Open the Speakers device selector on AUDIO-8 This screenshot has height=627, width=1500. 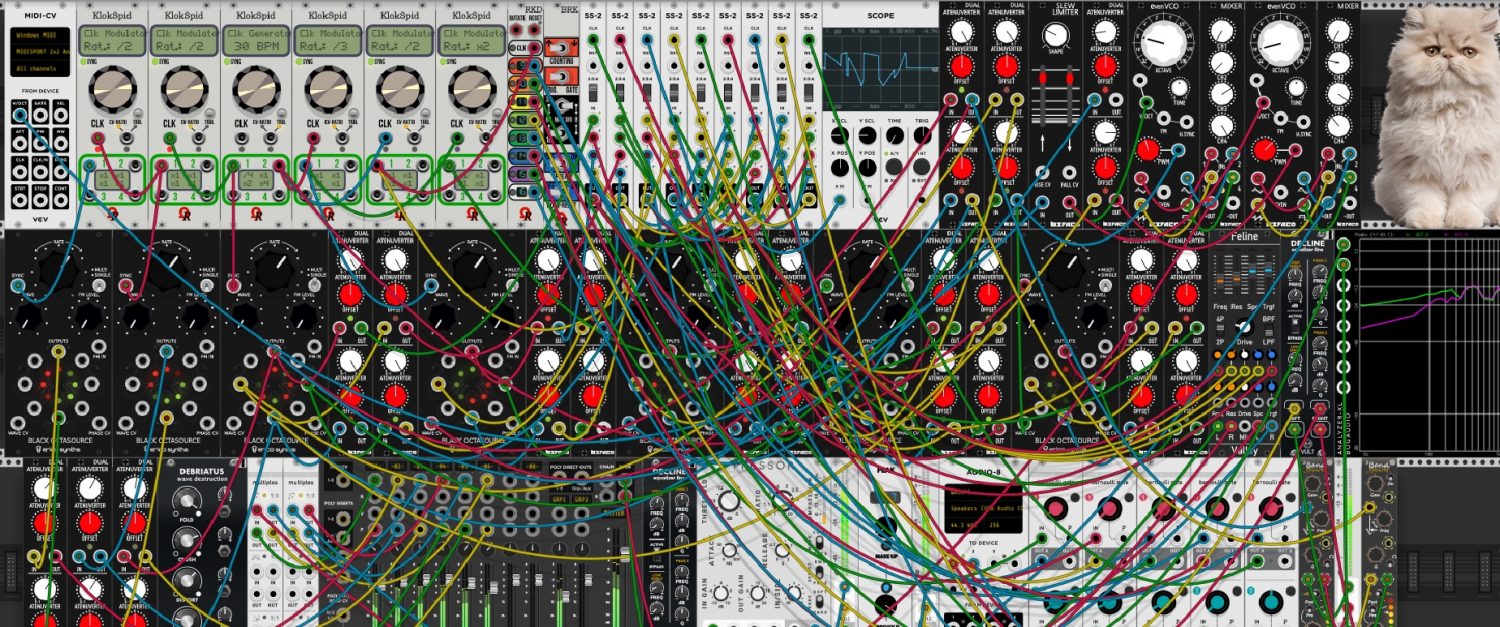(984, 508)
